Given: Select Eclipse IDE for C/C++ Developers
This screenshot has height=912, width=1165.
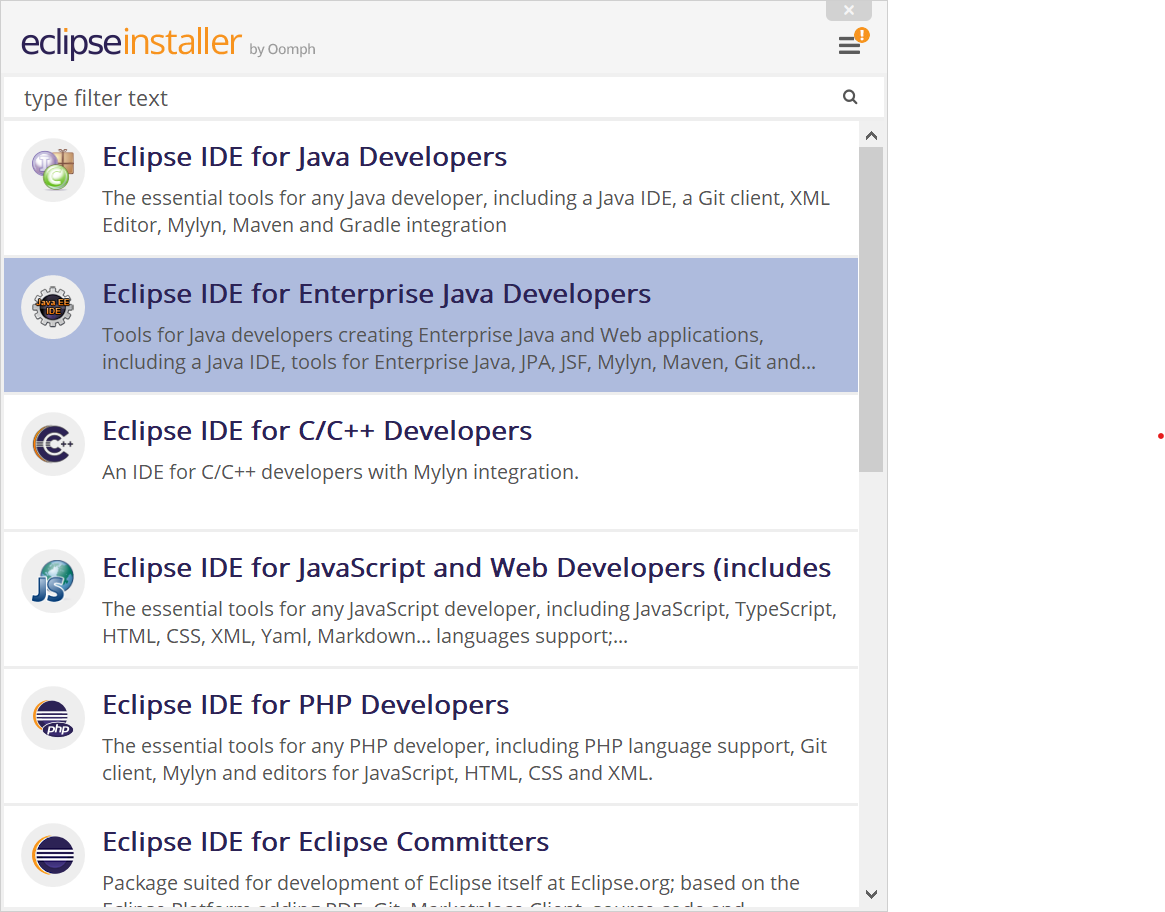Looking at the screenshot, I should click(x=431, y=462).
